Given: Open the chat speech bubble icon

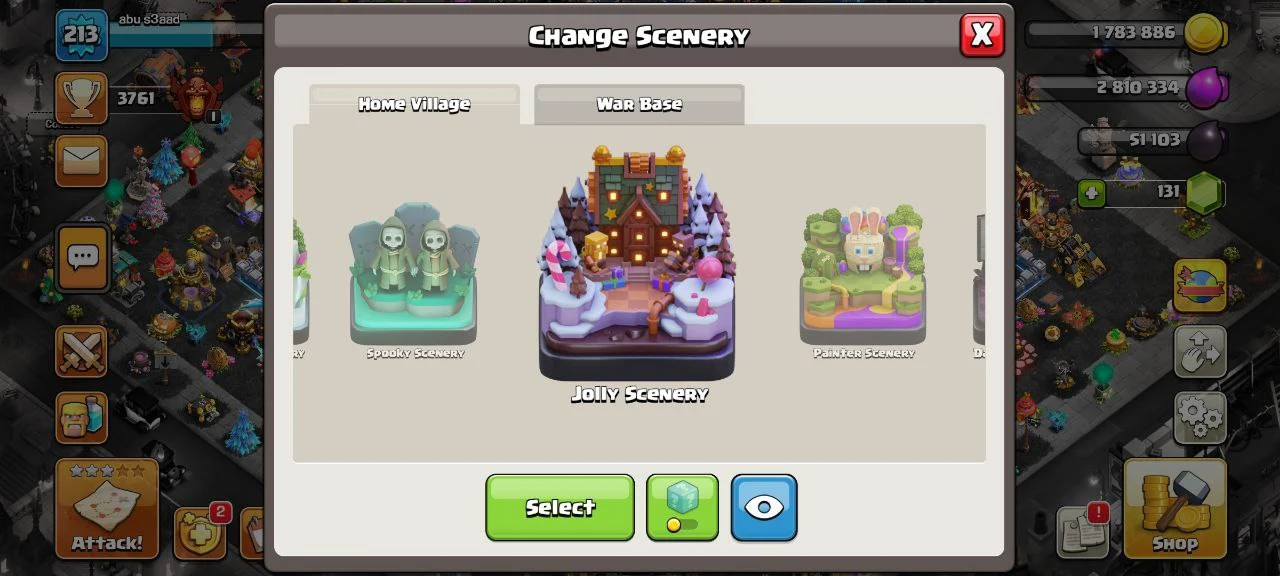Looking at the screenshot, I should pyautogui.click(x=82, y=258).
